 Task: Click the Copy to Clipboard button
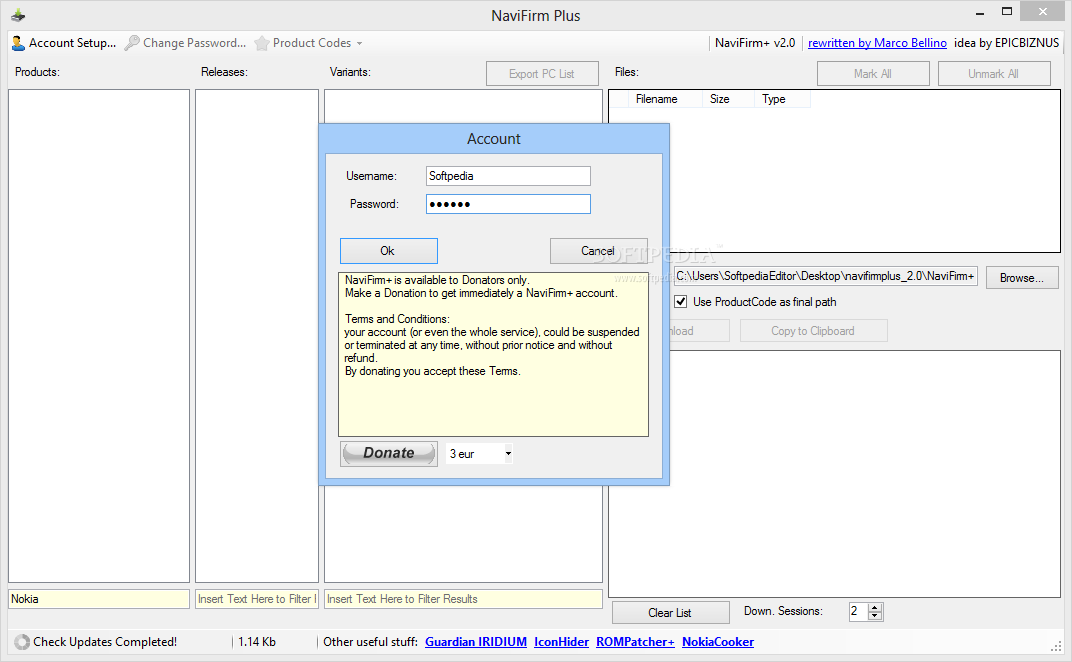point(814,331)
